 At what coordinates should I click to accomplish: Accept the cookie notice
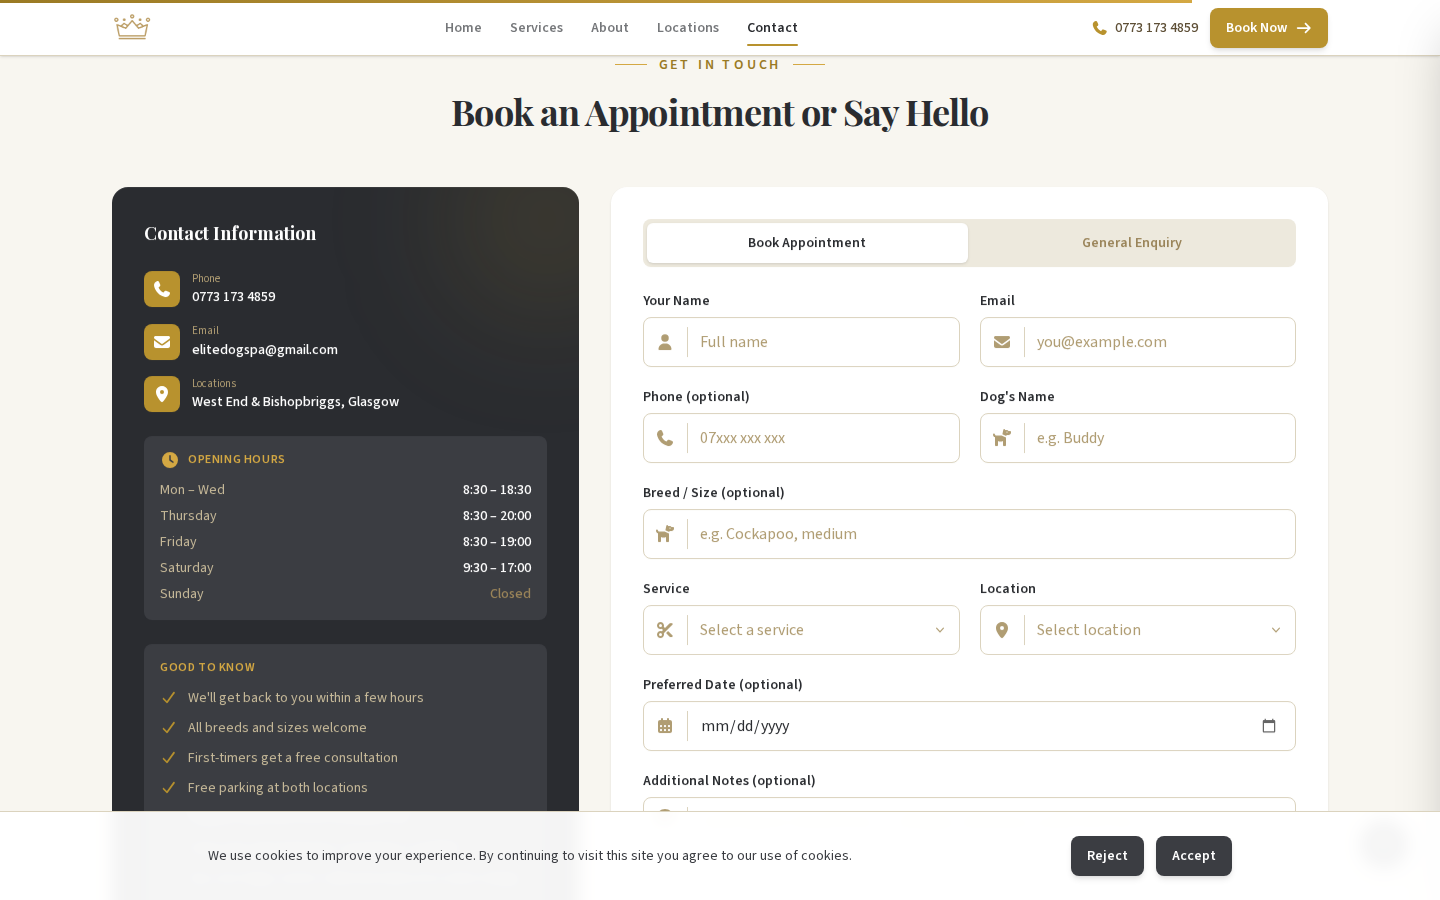(x=1193, y=856)
